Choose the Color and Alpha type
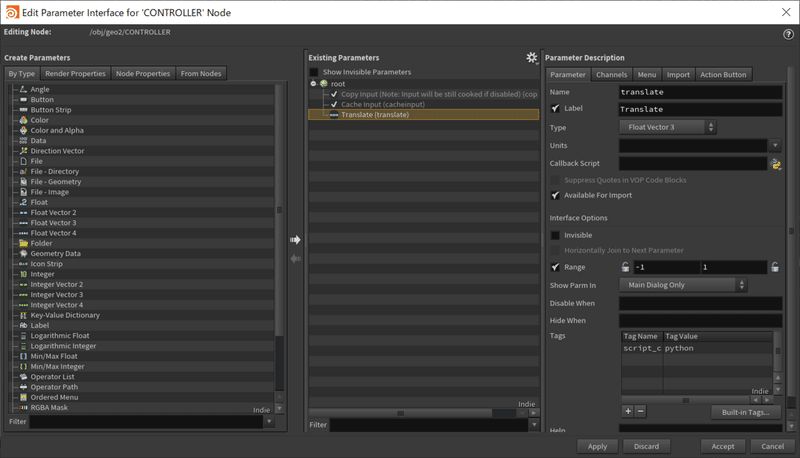 pos(57,130)
